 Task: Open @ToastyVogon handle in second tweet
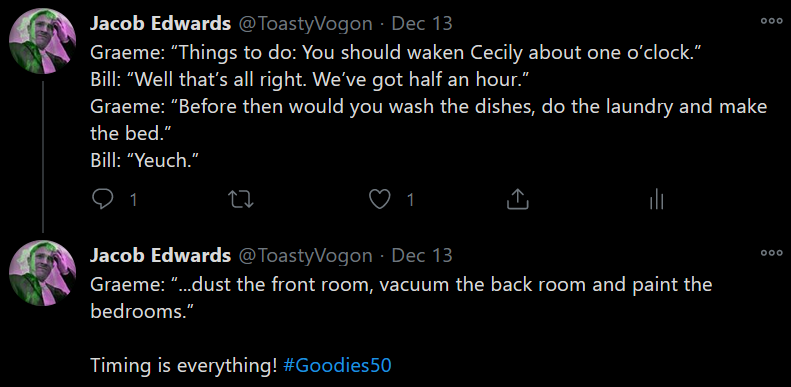(x=305, y=256)
